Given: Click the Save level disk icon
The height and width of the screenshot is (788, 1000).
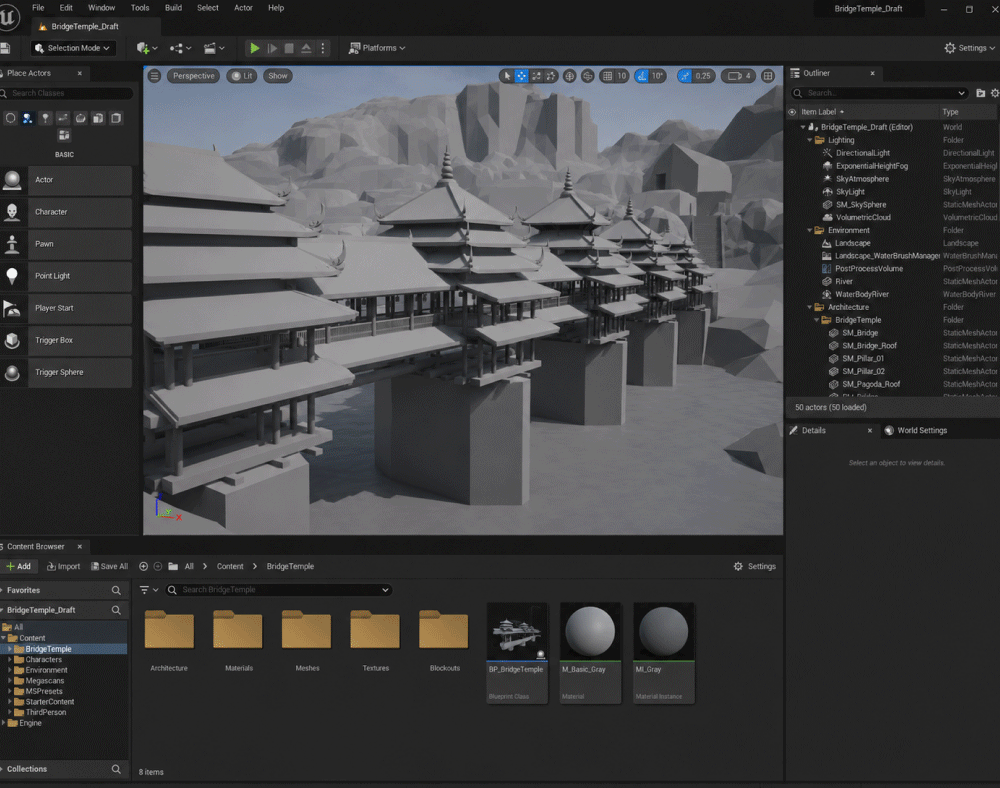Looking at the screenshot, I should click(x=6, y=48).
